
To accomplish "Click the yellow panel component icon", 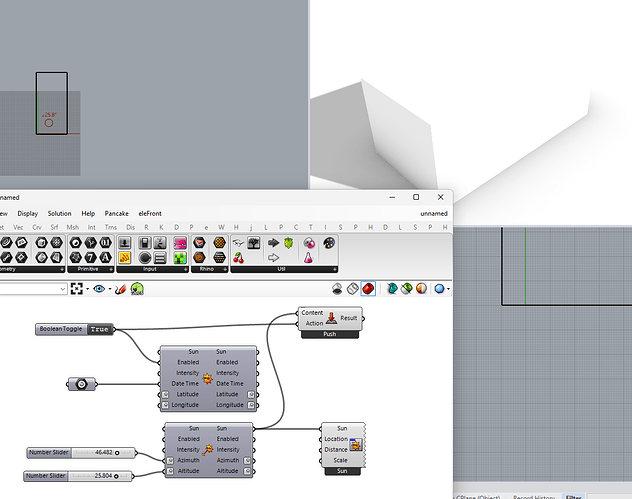I will (x=125, y=258).
